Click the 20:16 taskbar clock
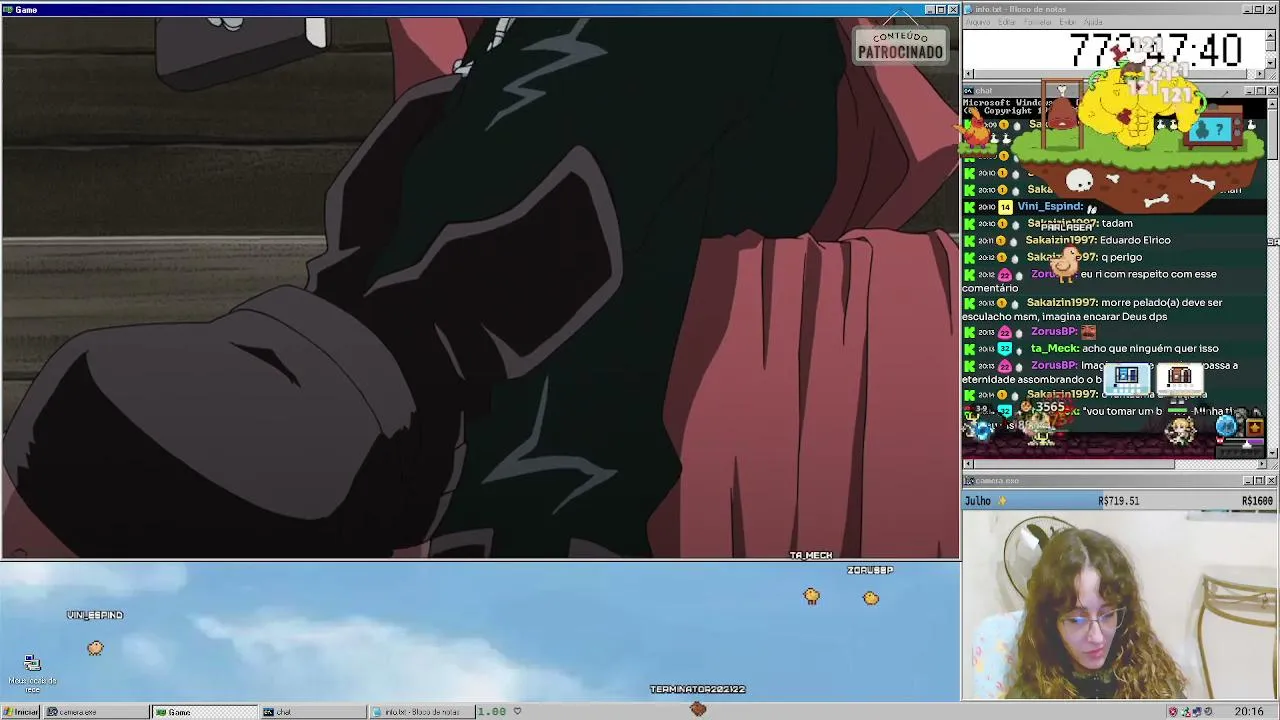 (x=1248, y=712)
